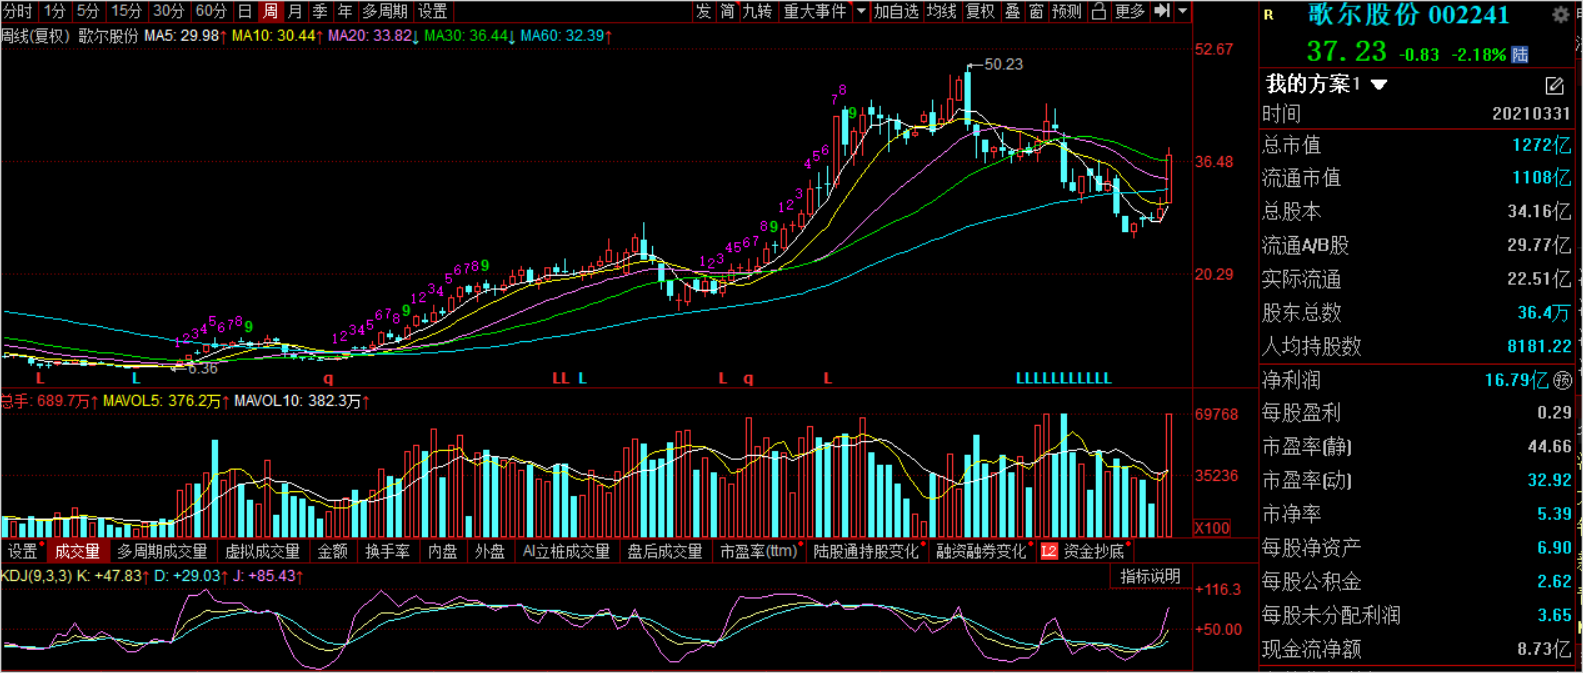Switch to 日 daily period
The height and width of the screenshot is (673, 1583).
pos(245,11)
